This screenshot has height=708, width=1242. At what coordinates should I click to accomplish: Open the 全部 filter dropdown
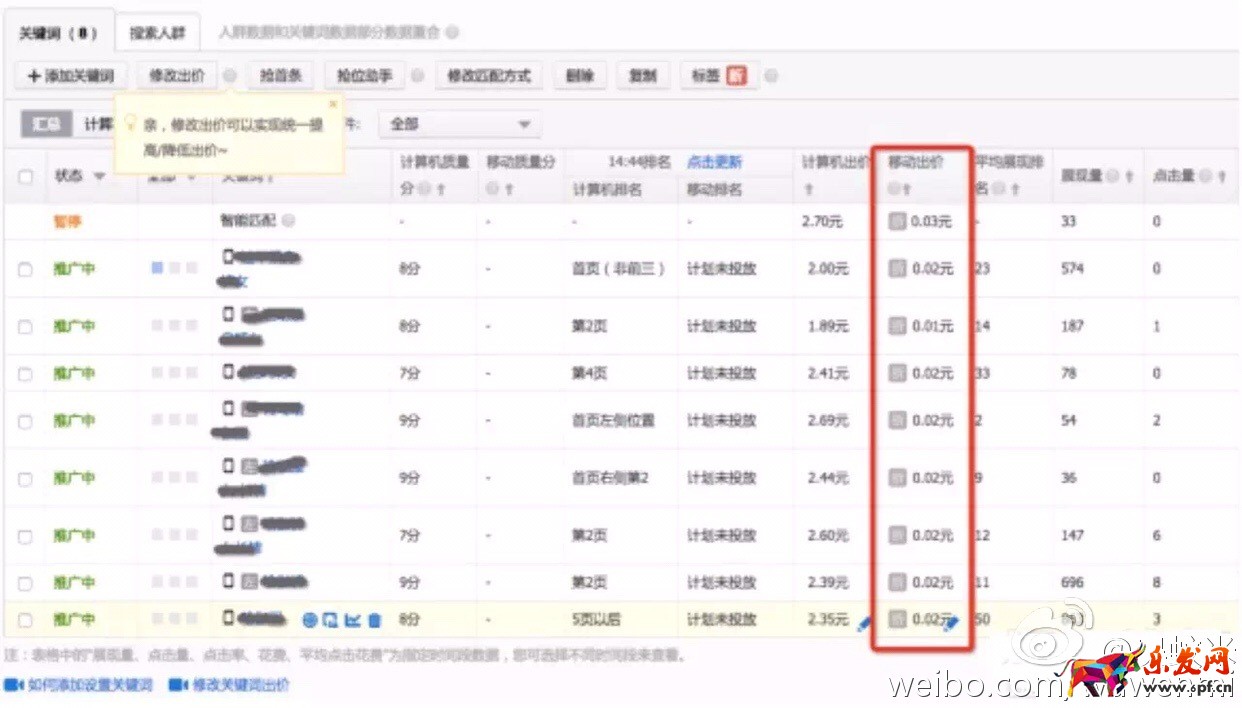pos(460,124)
